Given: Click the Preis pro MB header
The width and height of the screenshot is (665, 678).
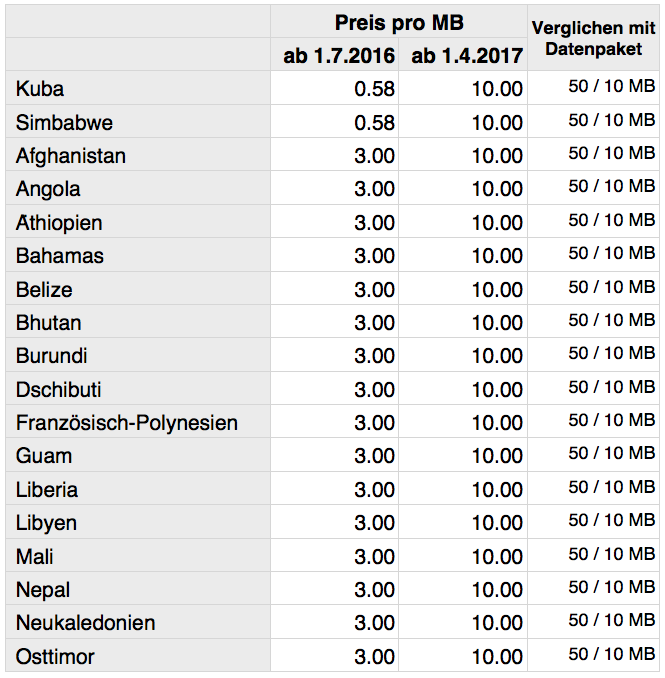Looking at the screenshot, I should pos(399,22).
